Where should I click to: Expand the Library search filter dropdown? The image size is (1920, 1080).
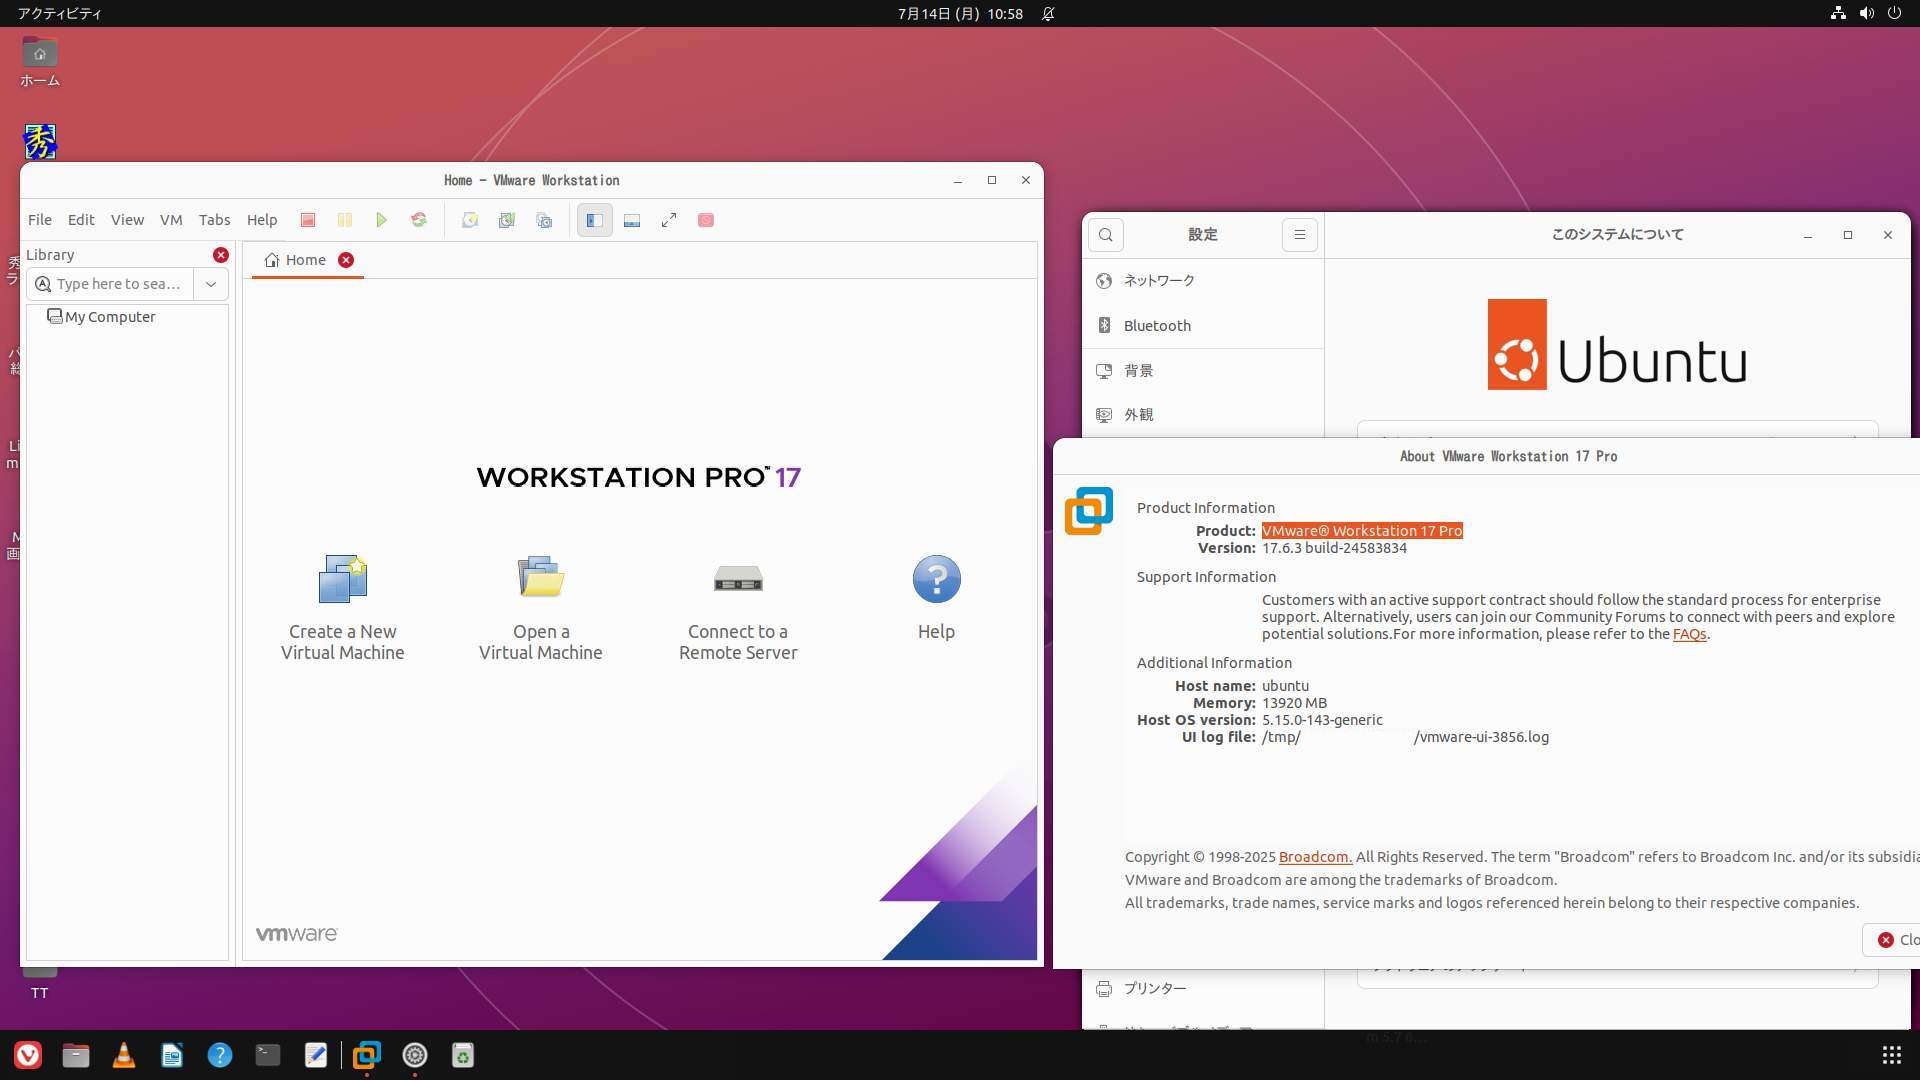[x=211, y=284]
